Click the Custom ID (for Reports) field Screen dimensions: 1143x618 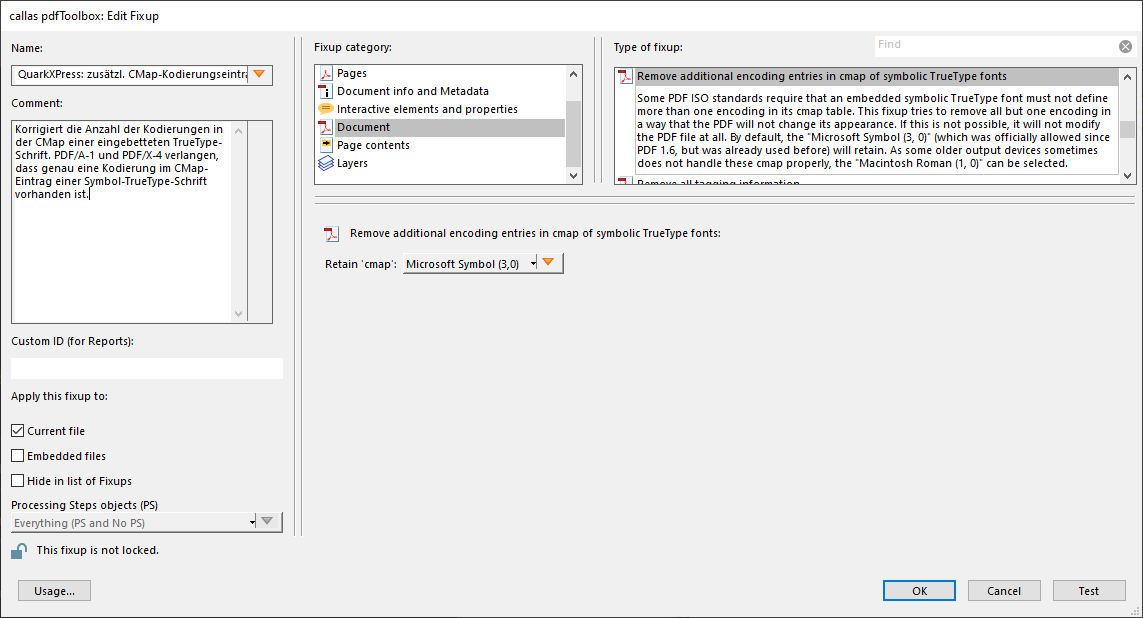[x=147, y=368]
